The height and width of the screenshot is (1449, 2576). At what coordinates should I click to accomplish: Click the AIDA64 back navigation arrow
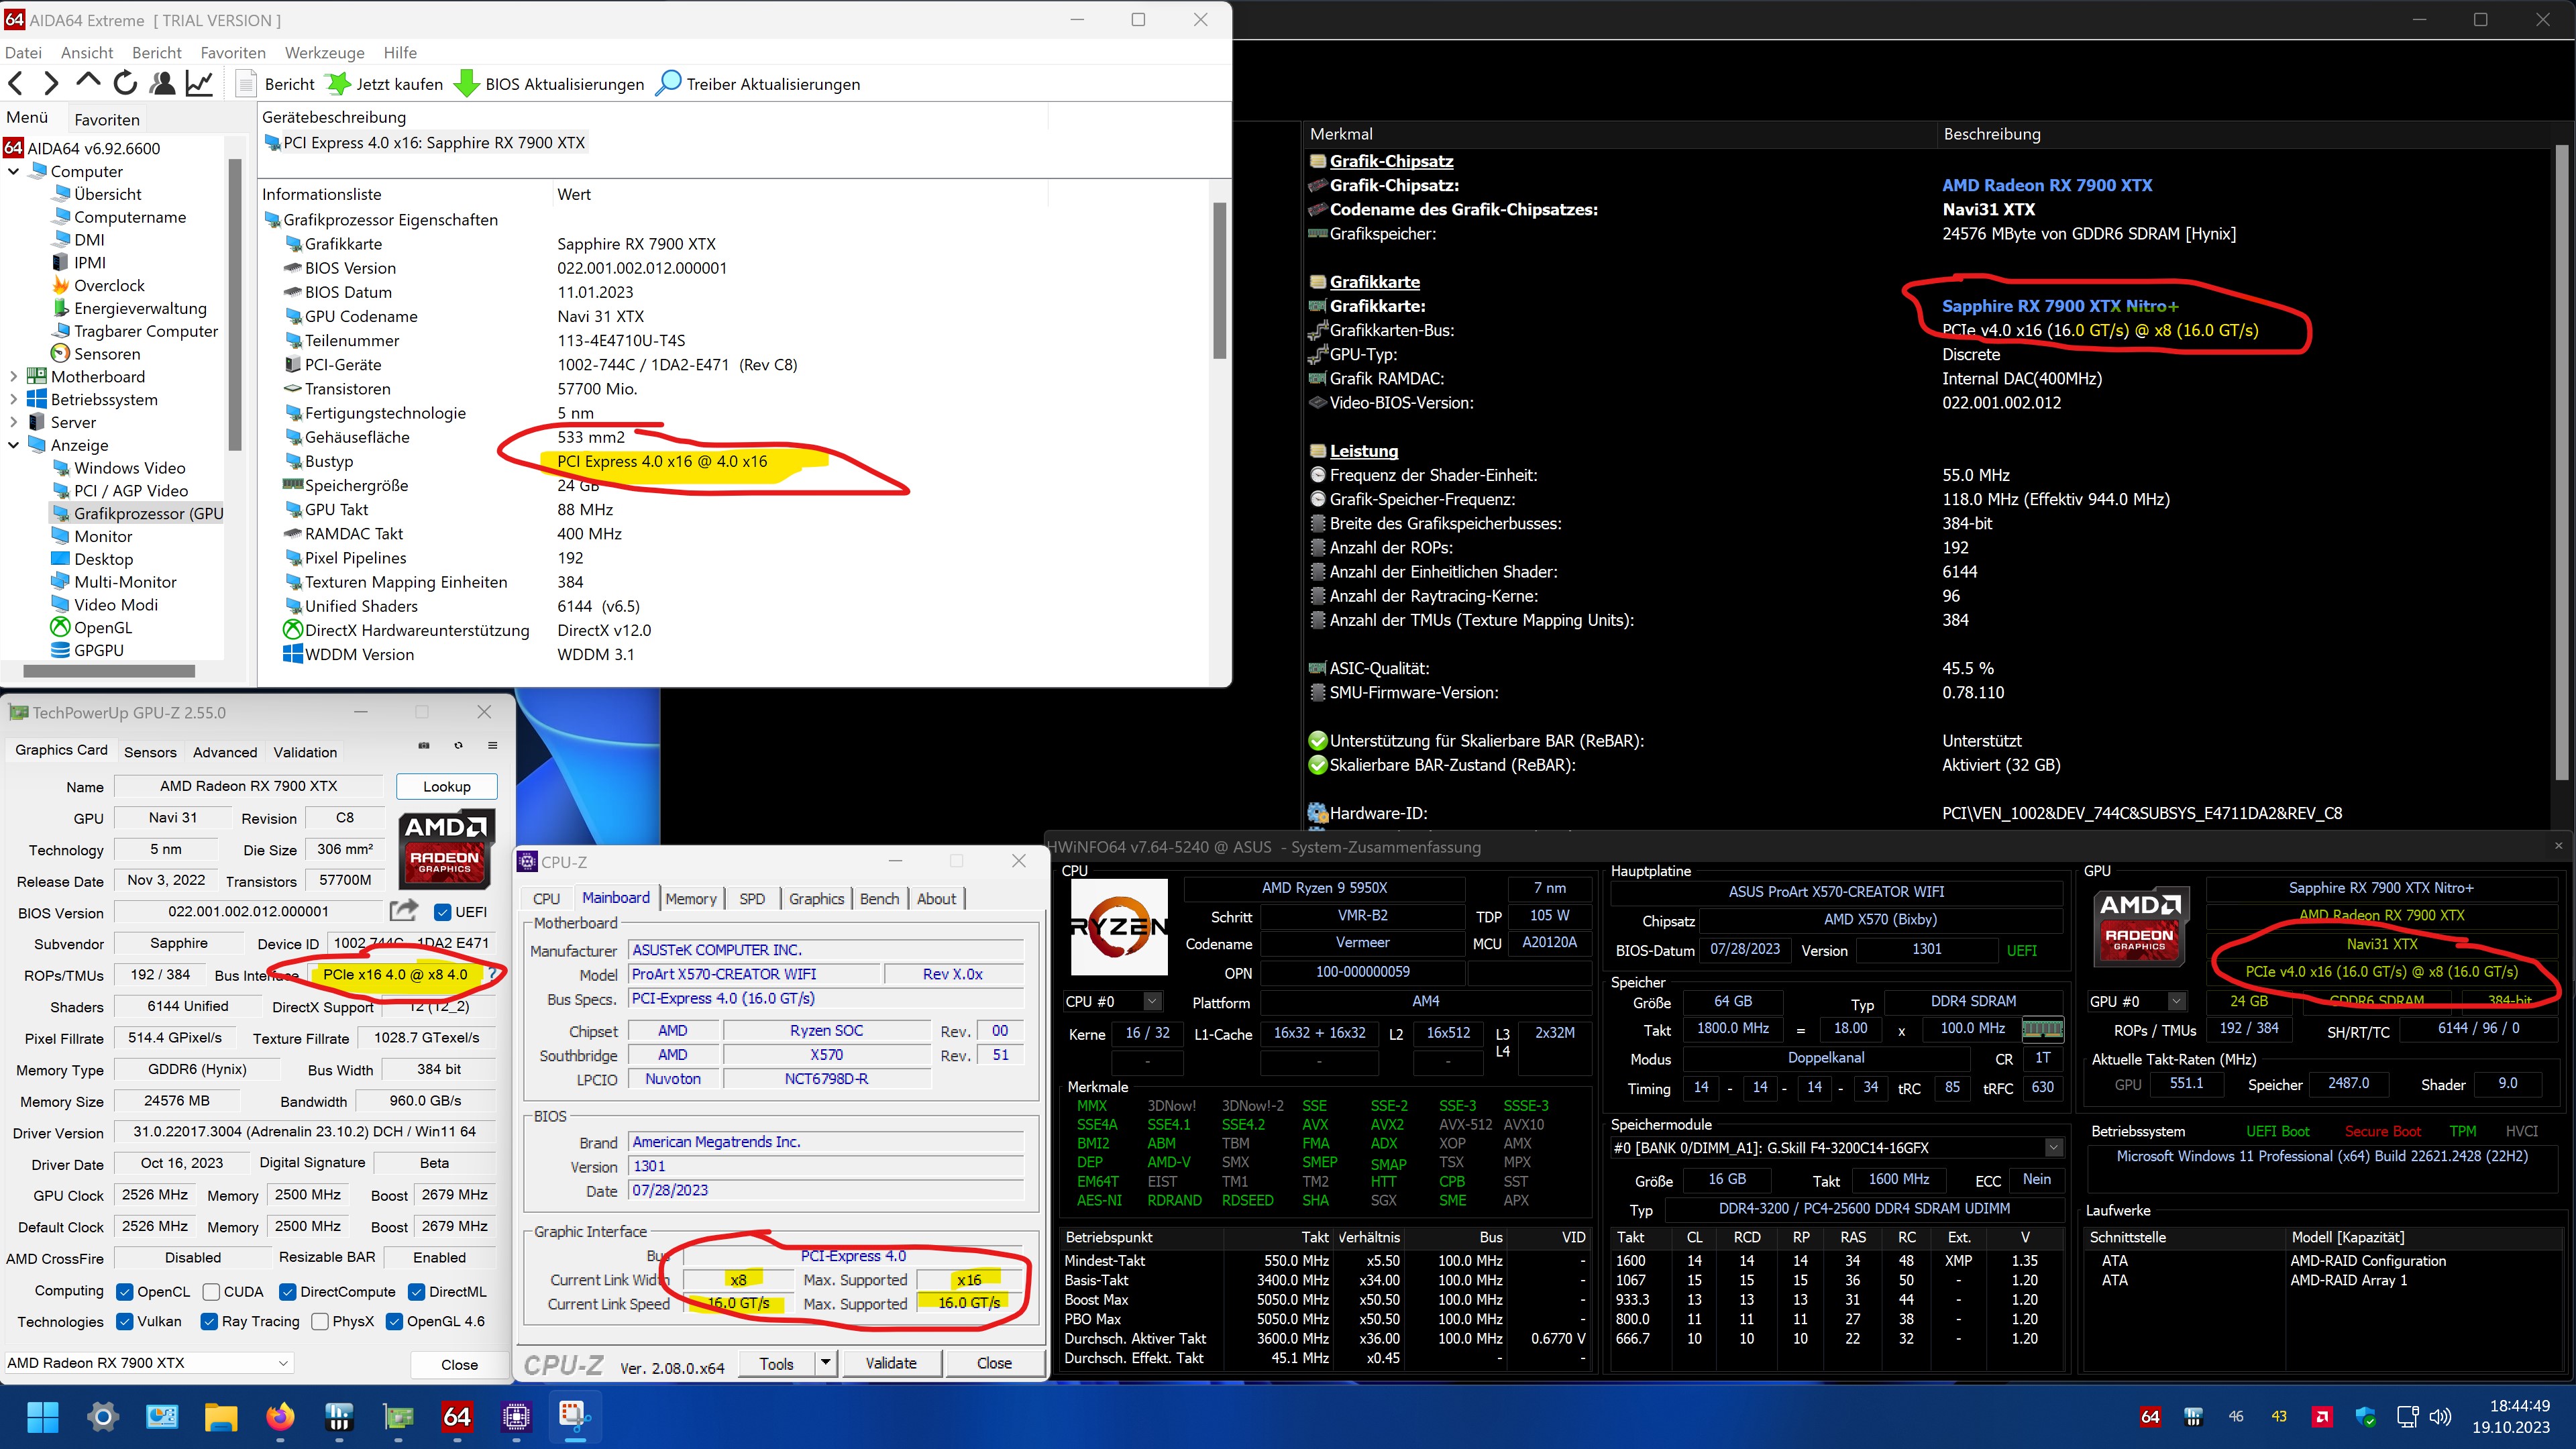16,84
